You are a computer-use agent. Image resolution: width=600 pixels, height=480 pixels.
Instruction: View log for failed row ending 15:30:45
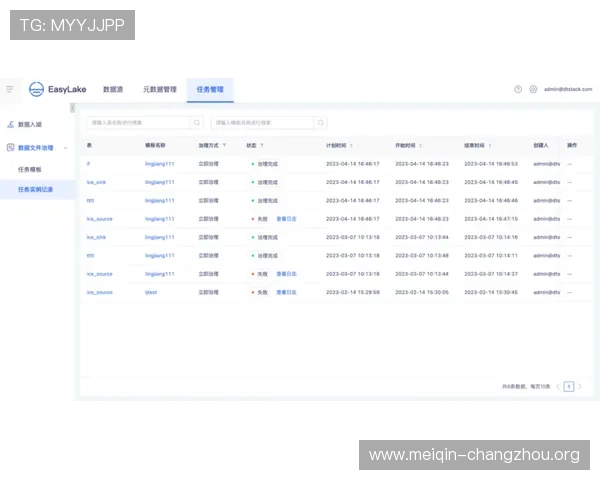coord(286,292)
